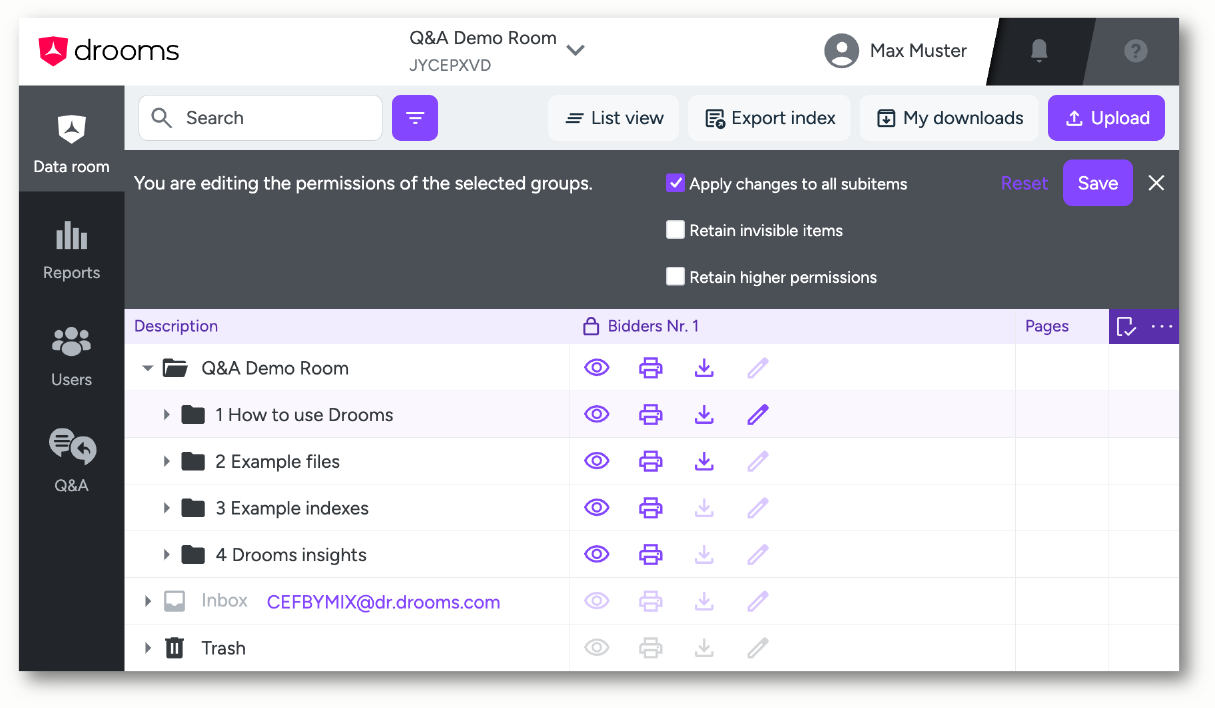
Task: Open the Reports section
Action: click(71, 250)
